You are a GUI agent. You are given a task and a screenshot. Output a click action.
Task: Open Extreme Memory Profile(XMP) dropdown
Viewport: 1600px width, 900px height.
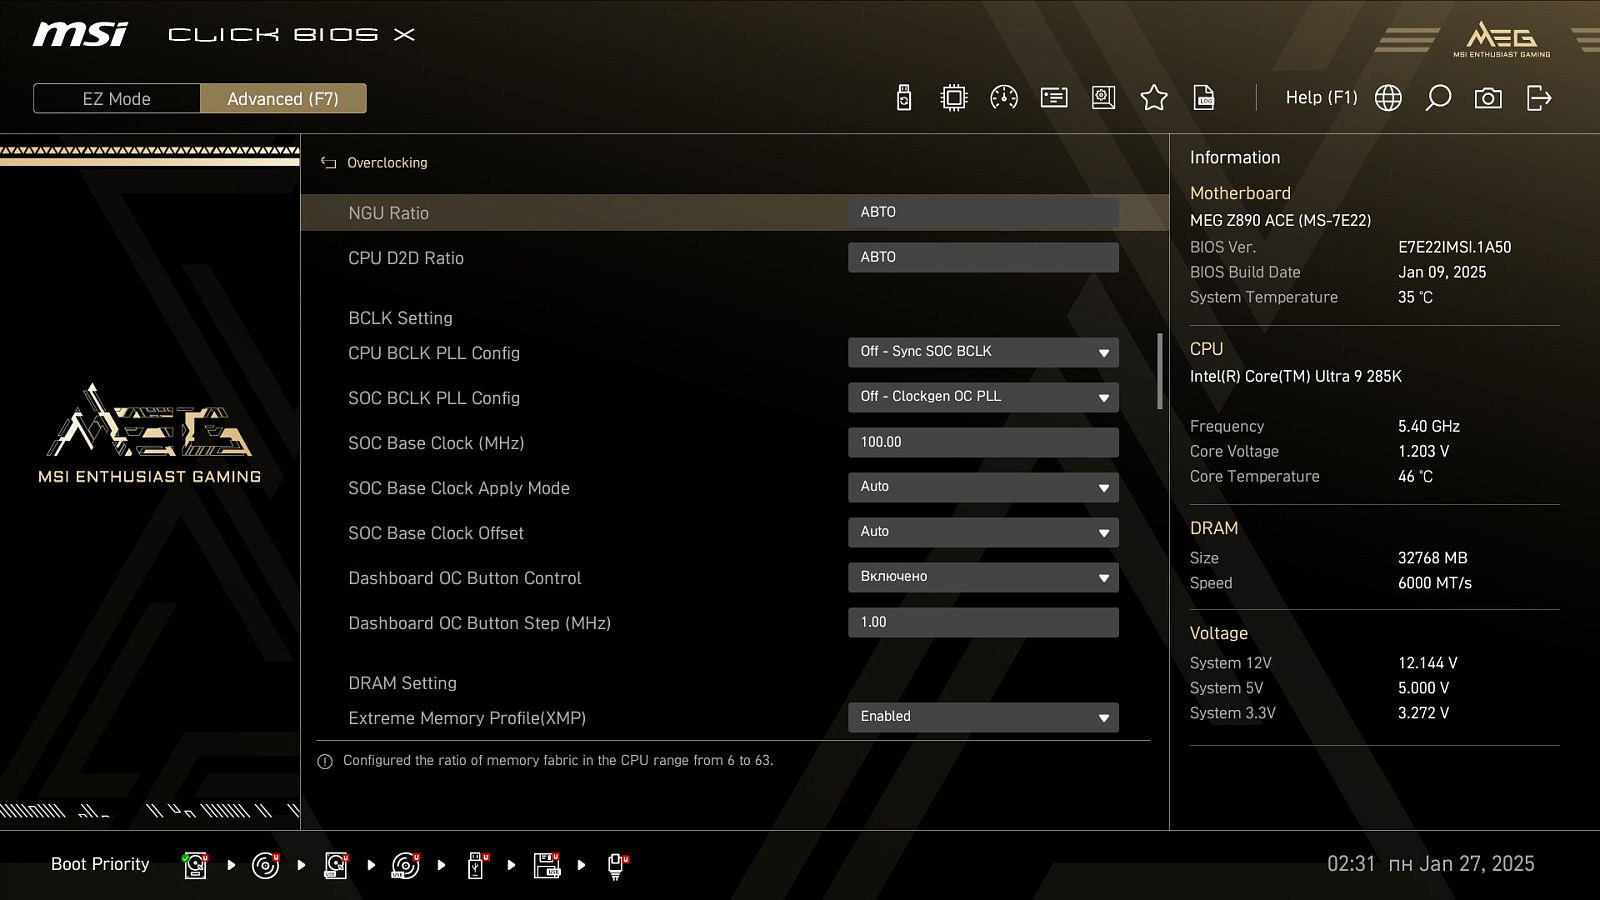[x=983, y=717]
